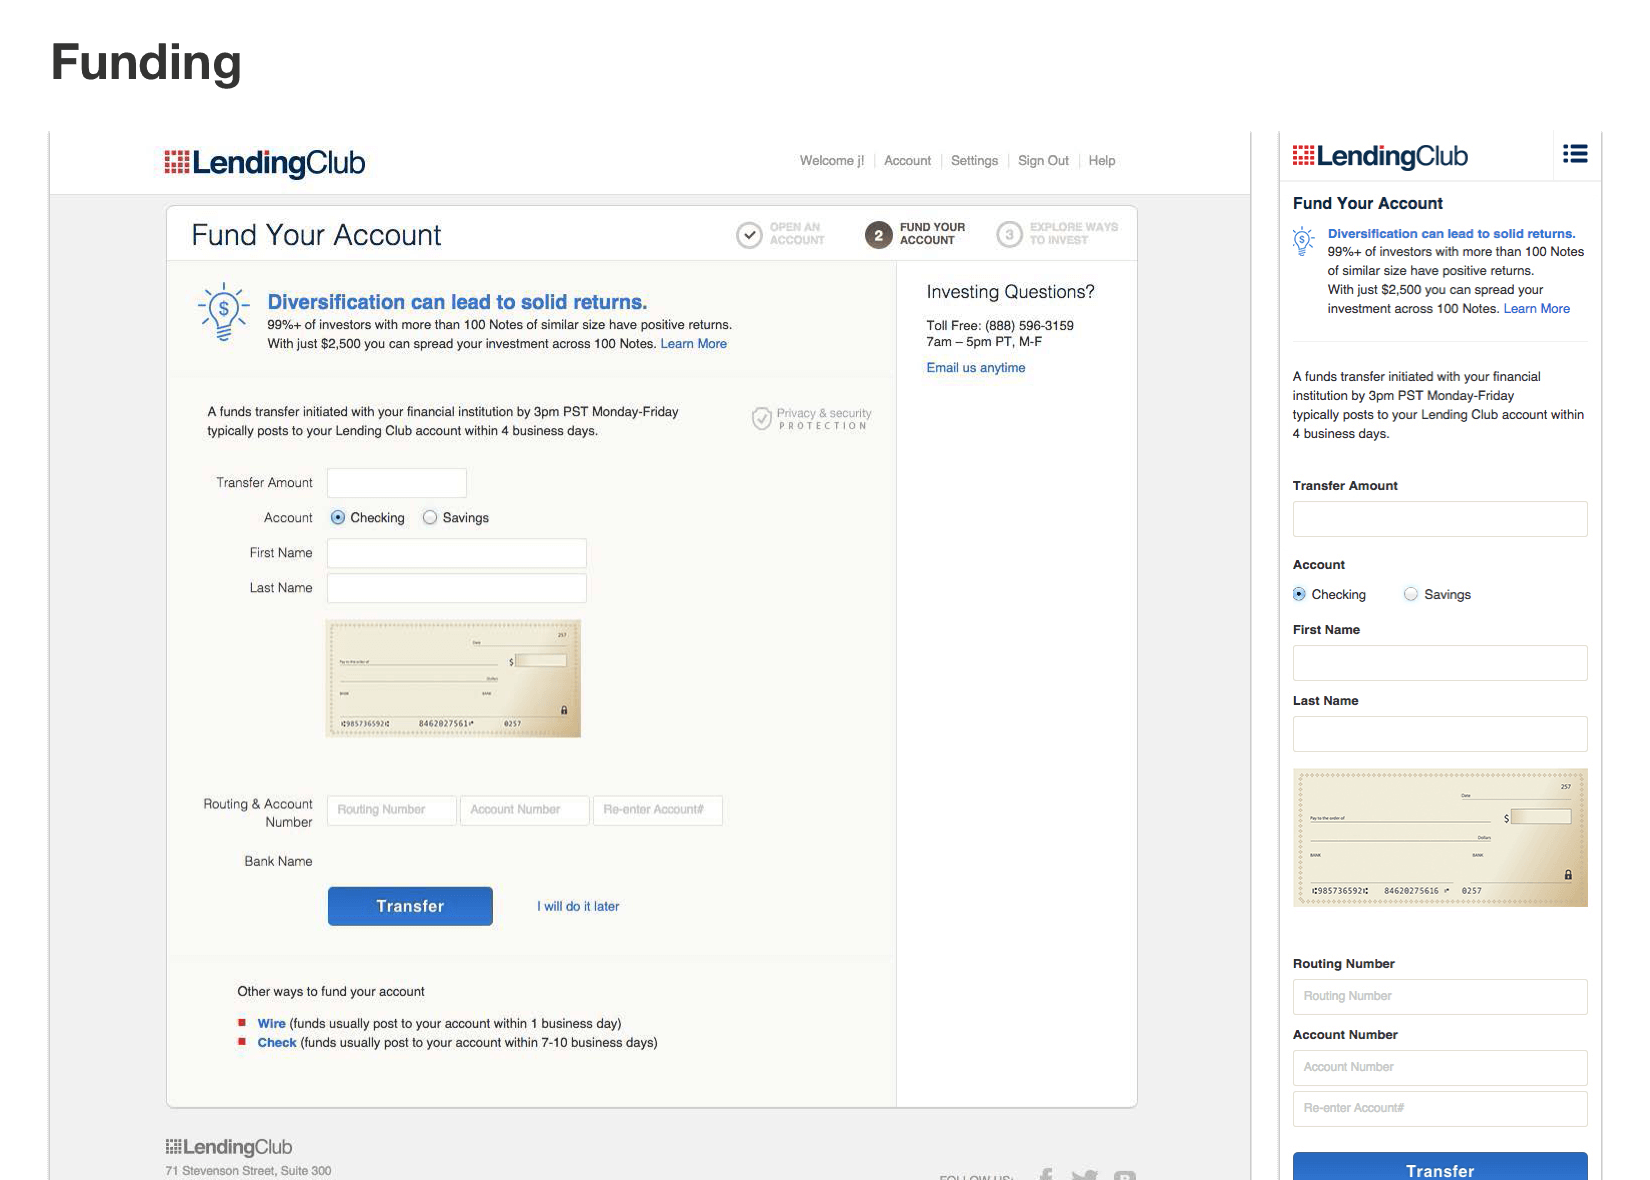1650x1180 pixels.
Task: Click '71 Stevenson Street, Suite 300' footer address
Action: (x=248, y=1171)
